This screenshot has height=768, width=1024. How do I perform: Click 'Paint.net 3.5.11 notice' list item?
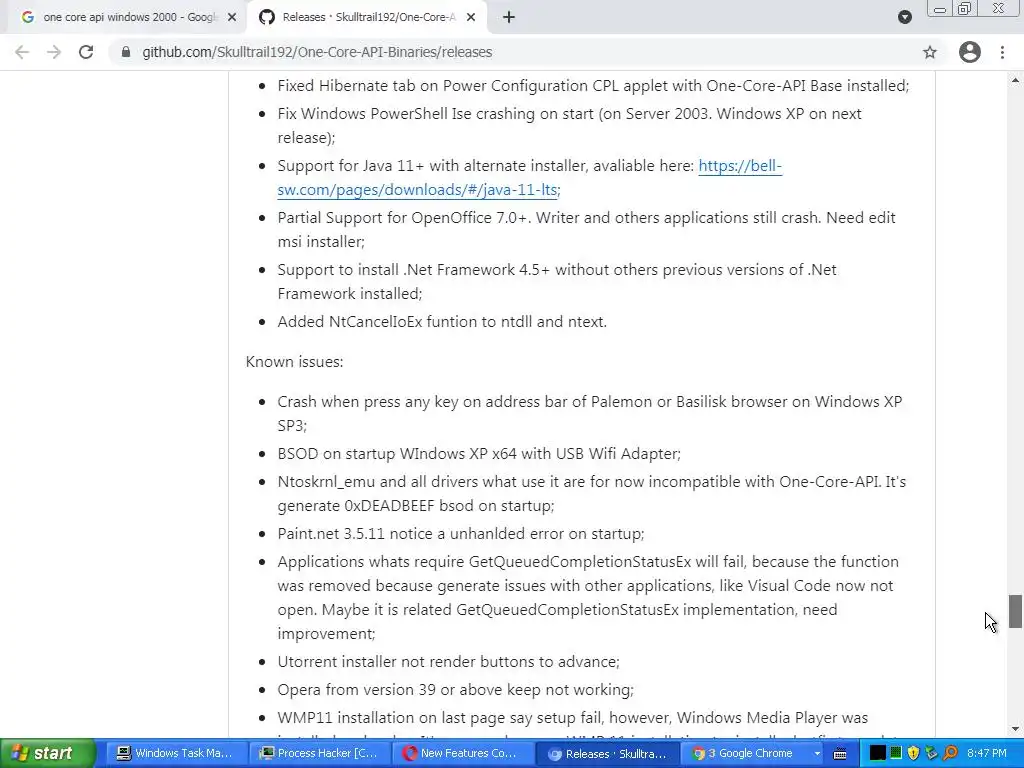461,534
